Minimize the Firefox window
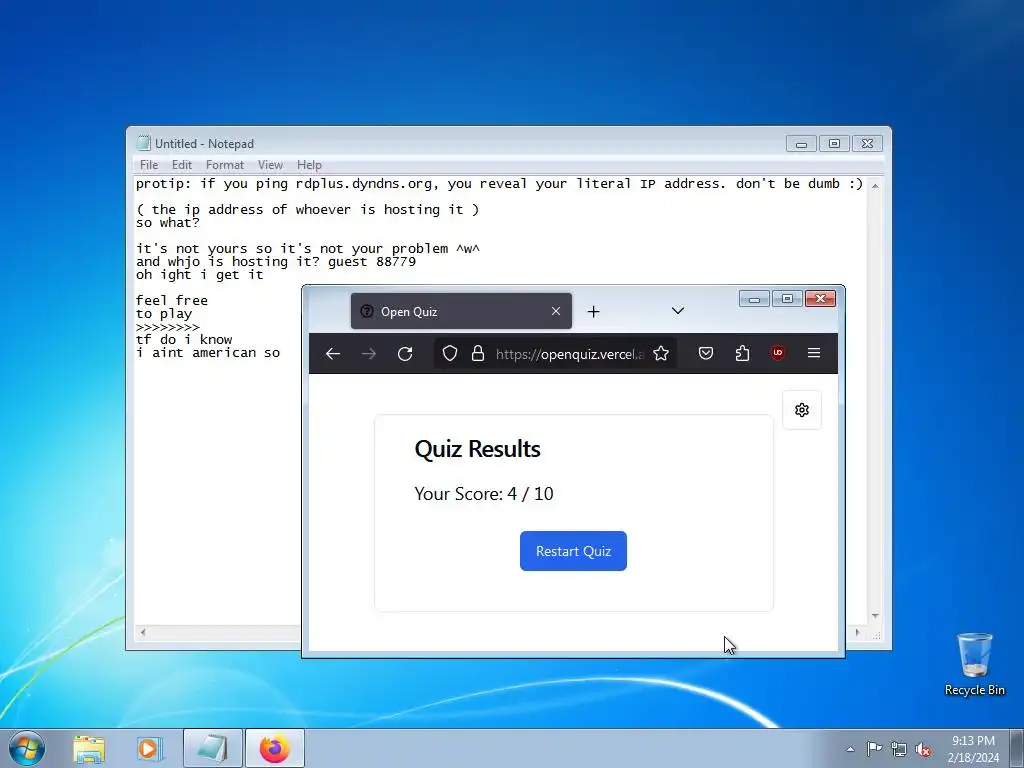The height and width of the screenshot is (768, 1024). click(754, 298)
